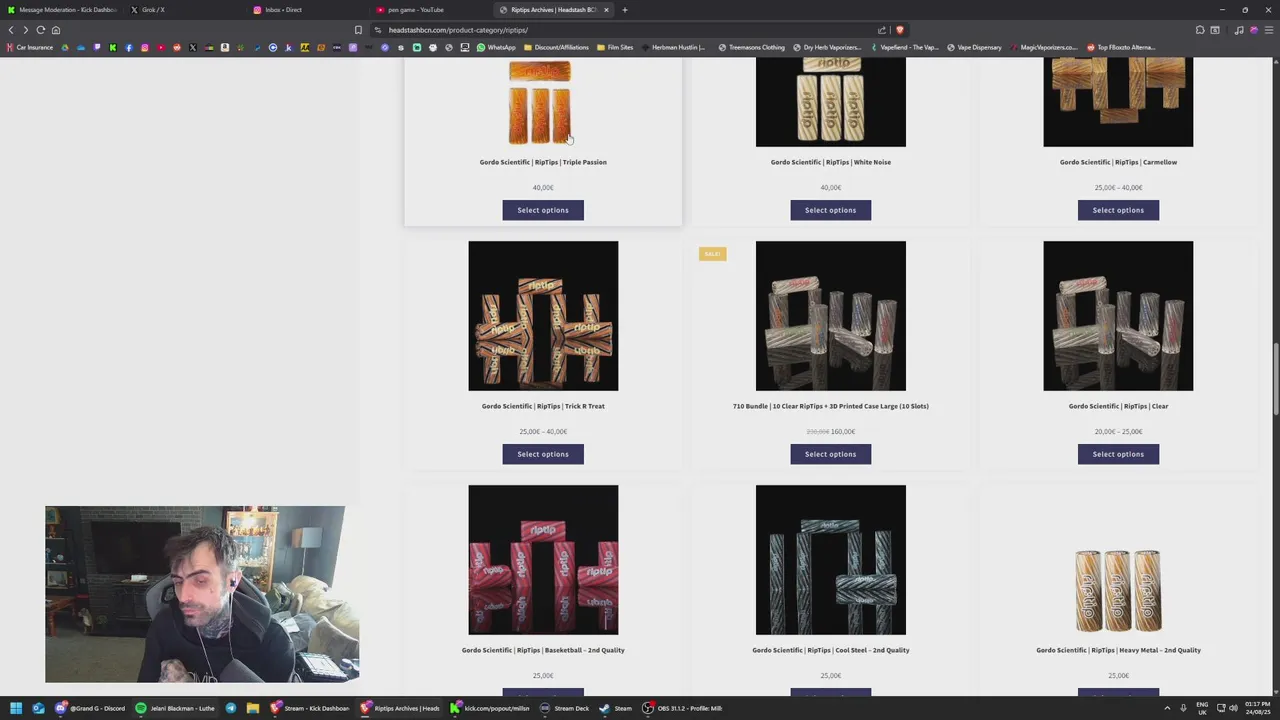Screen dimensions: 1280x720
Task: Open Basketball 2nd Quality title link
Action: [x=543, y=650]
